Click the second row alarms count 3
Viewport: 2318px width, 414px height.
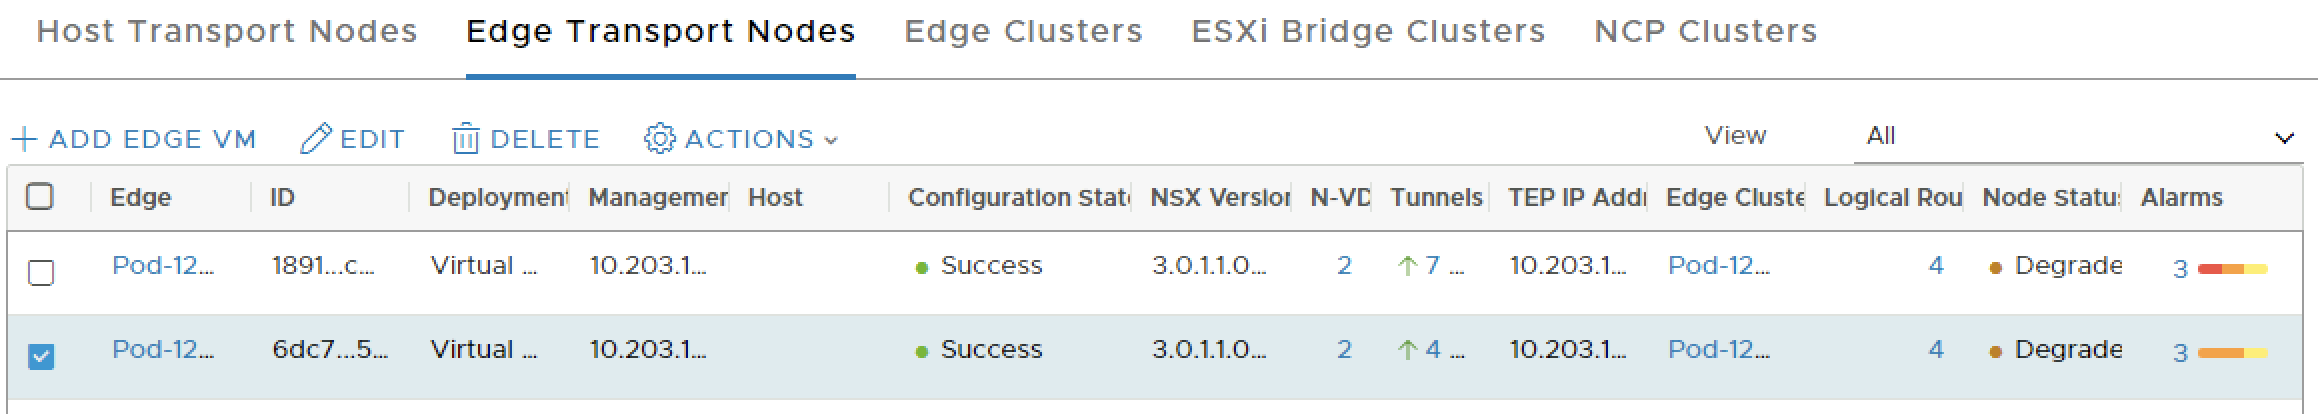tap(2180, 353)
